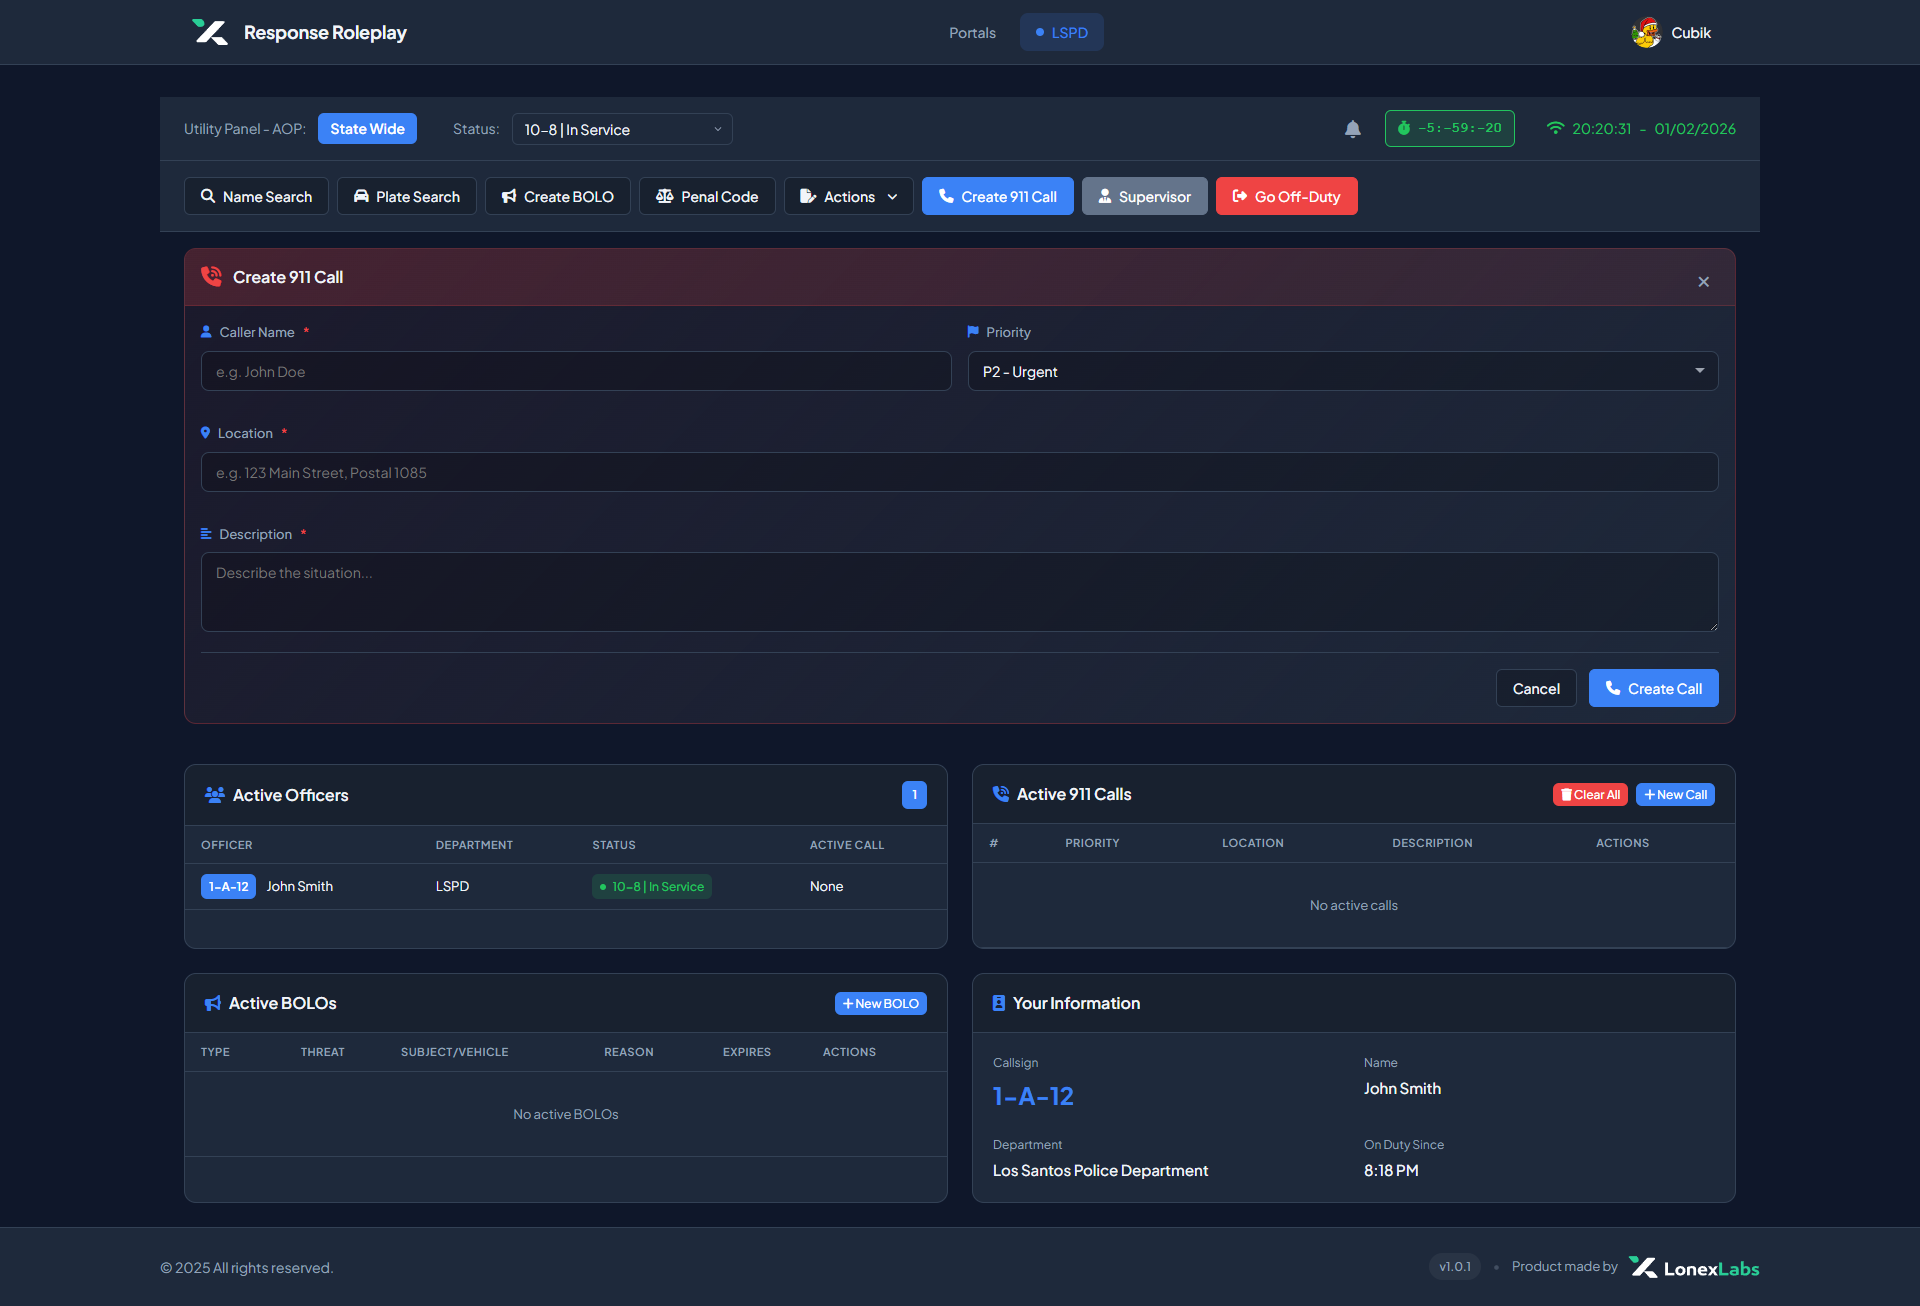Click Los Santos Police Department text
The image size is (1920, 1306).
coord(1100,1170)
